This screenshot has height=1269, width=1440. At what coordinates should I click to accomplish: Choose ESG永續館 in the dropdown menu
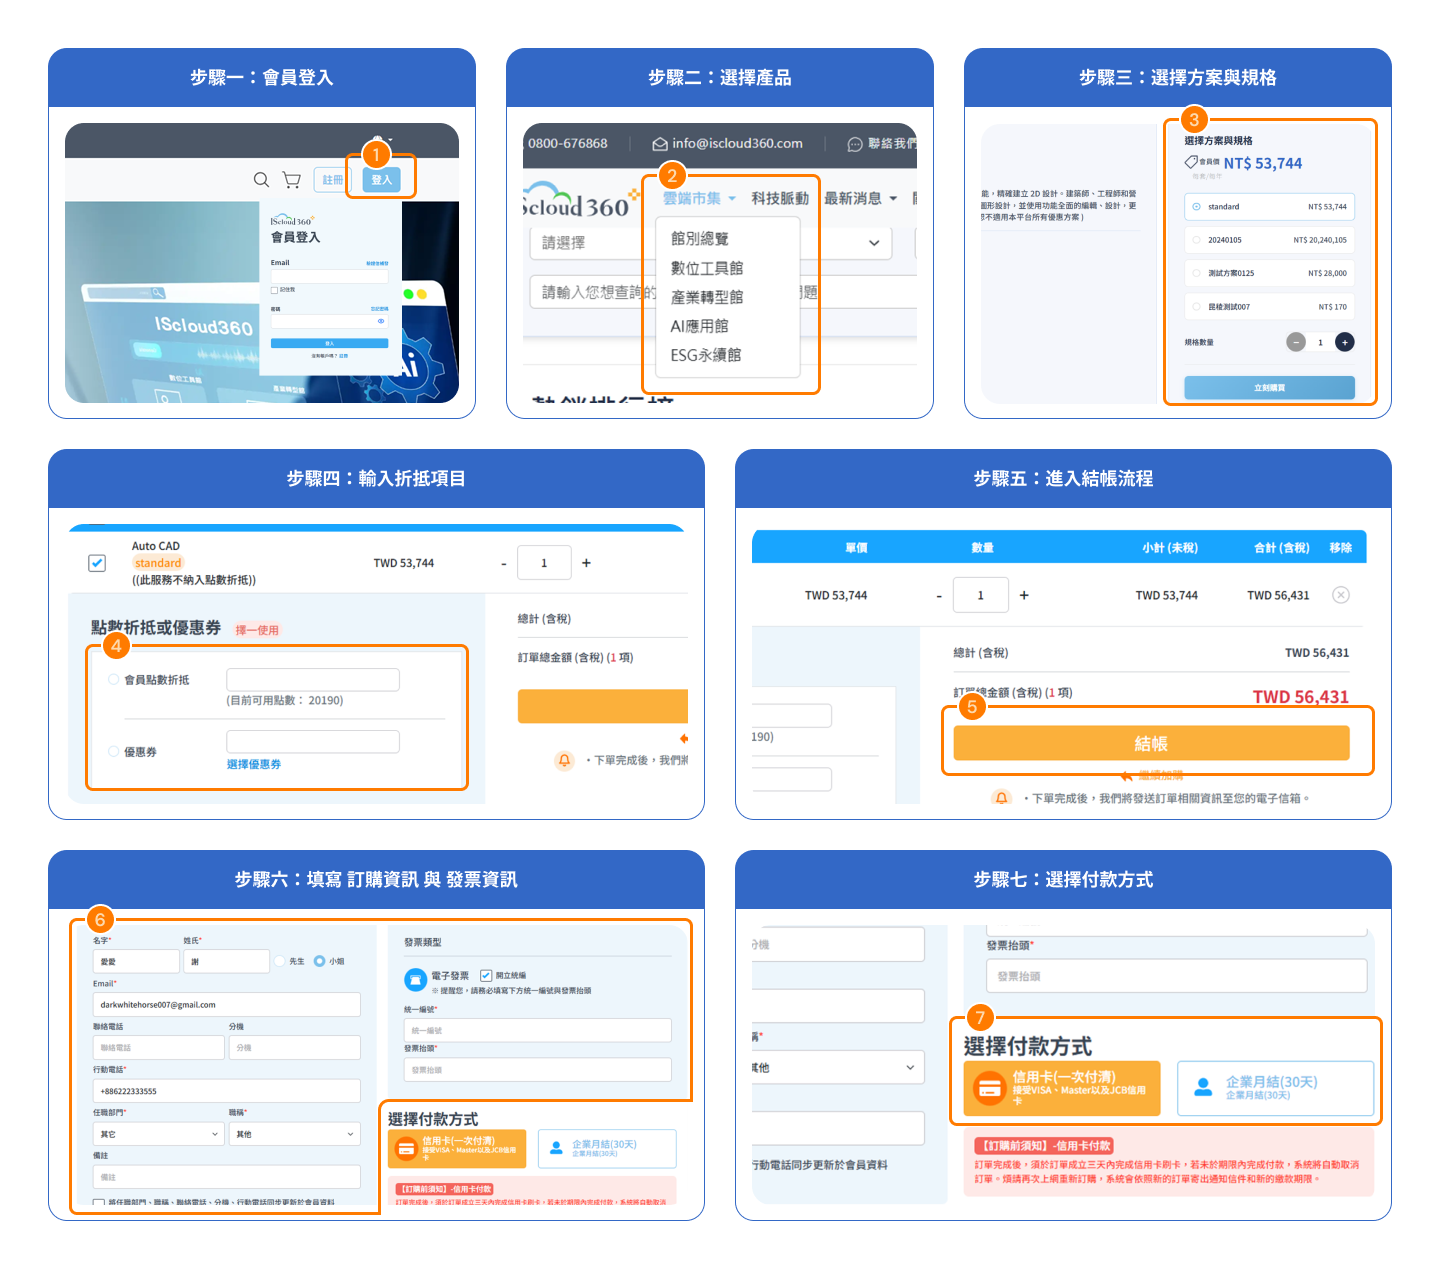(x=705, y=355)
